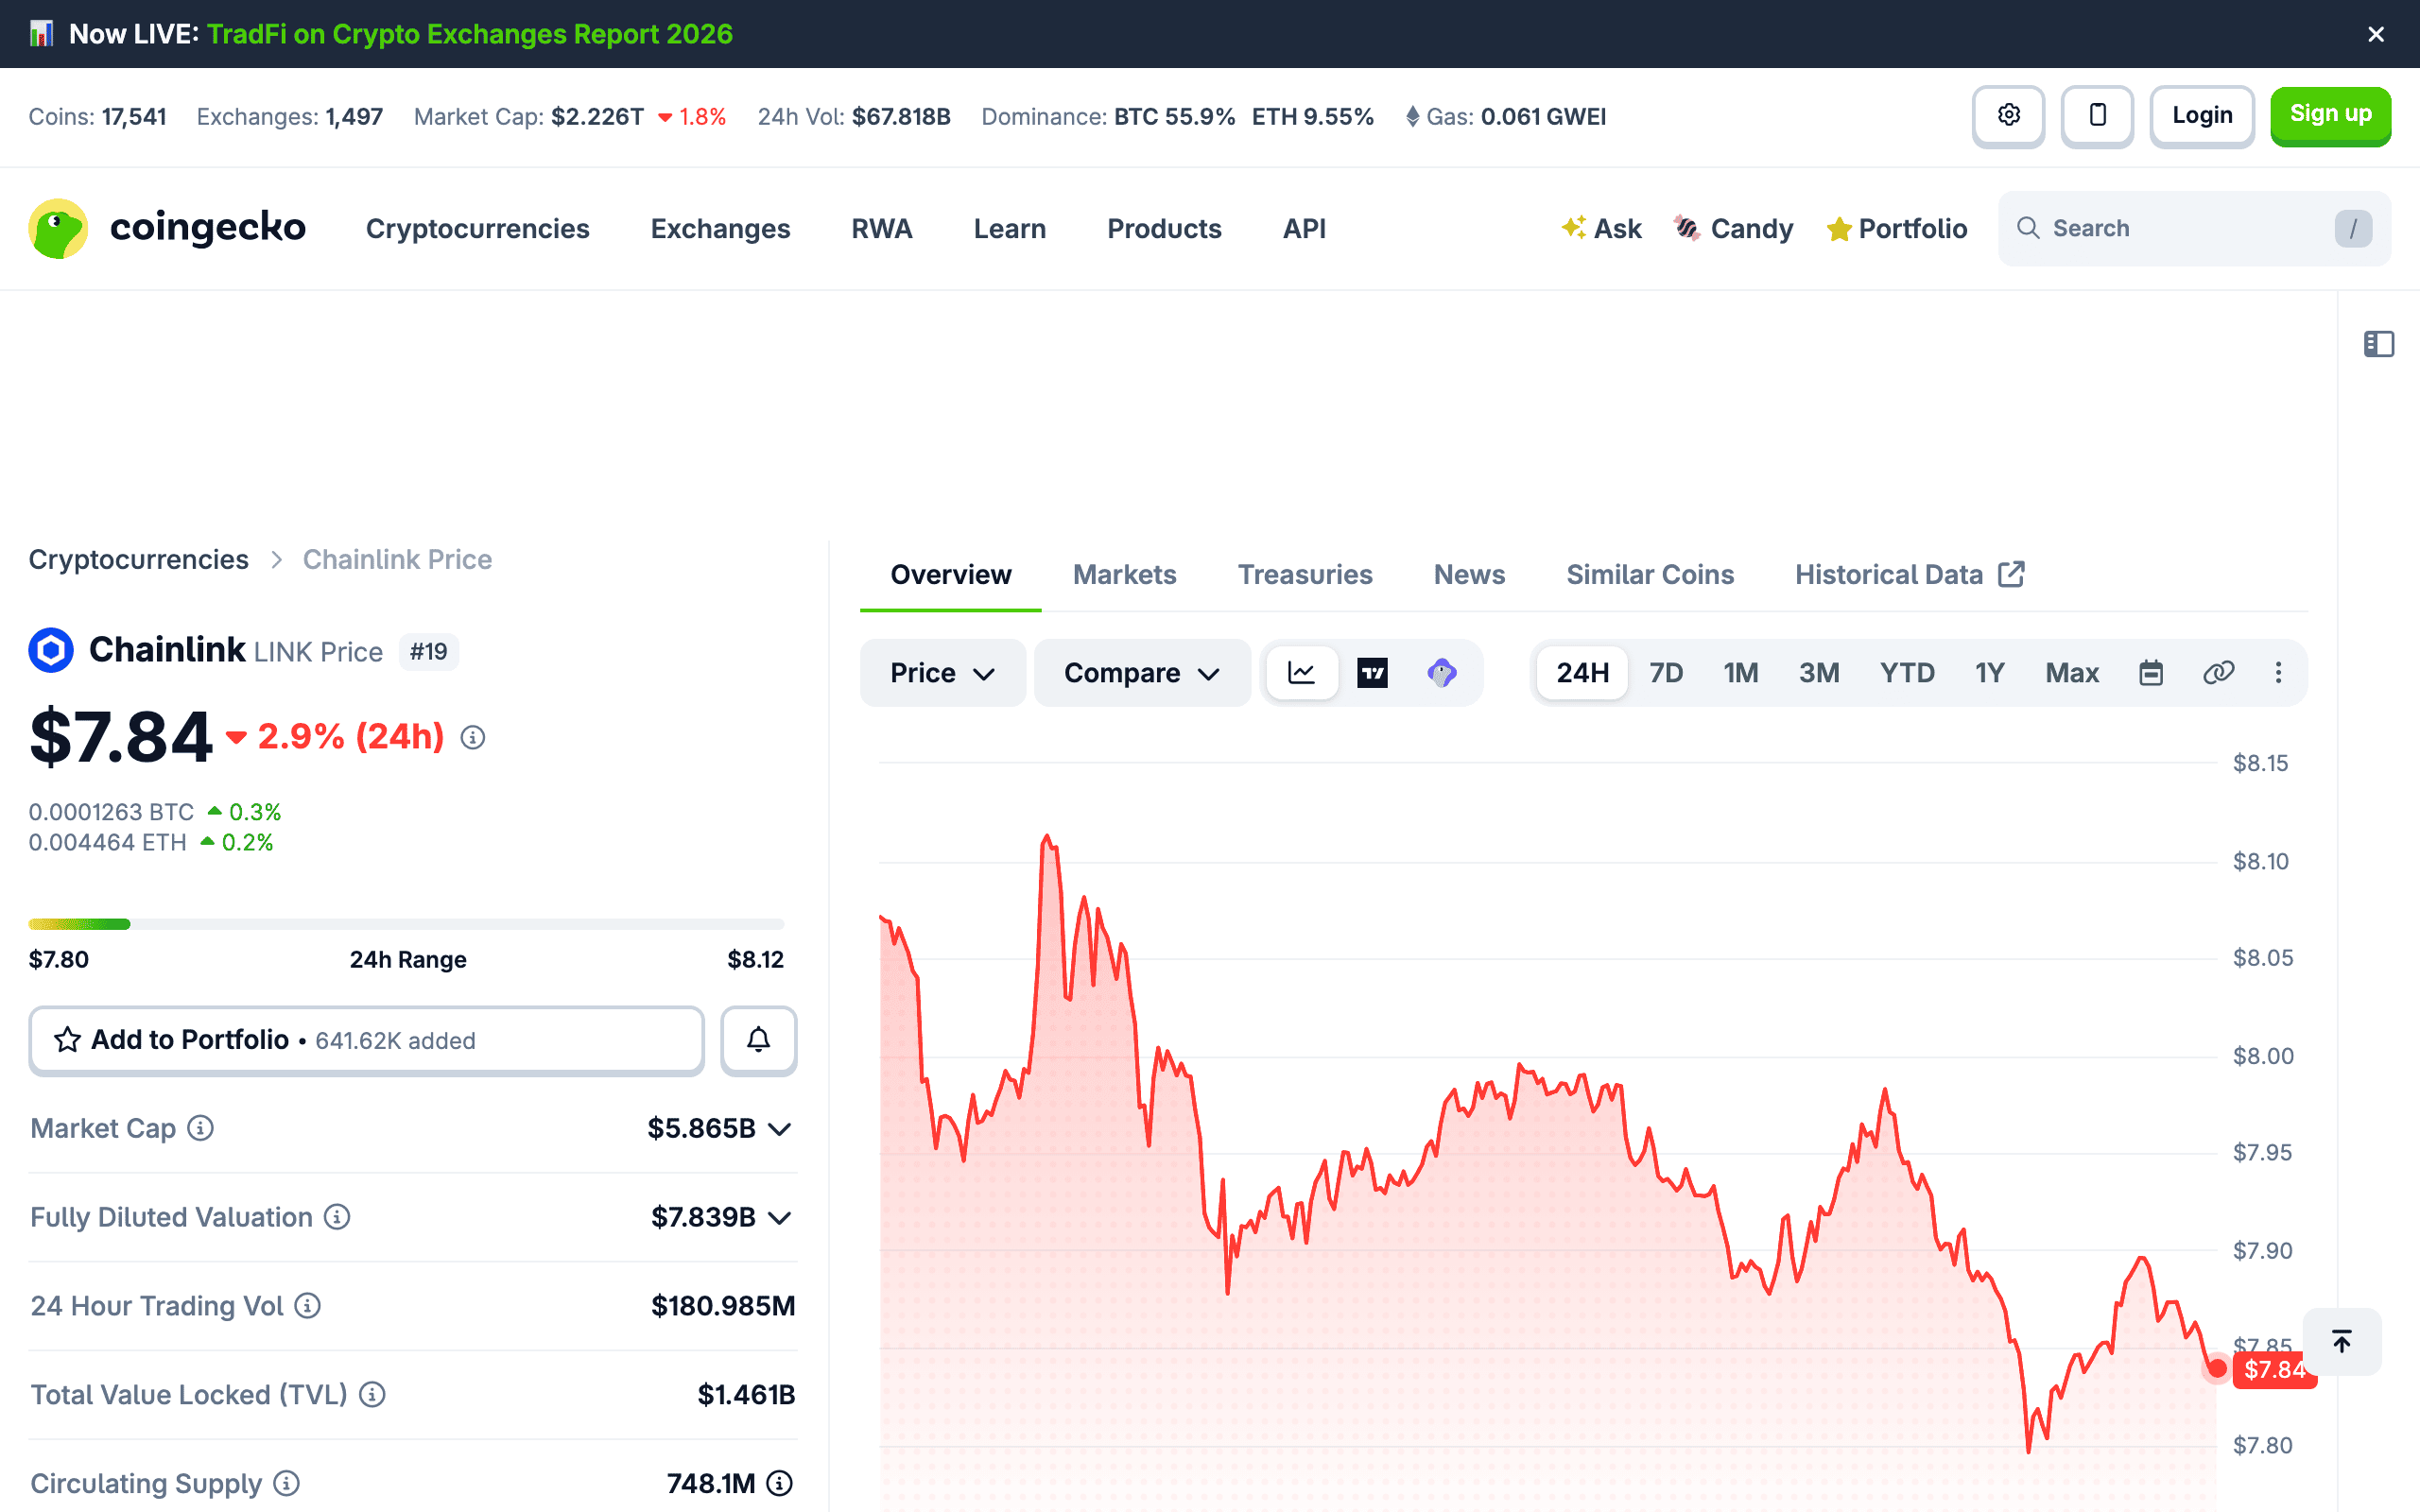Copy chart link icon

pos(2218,673)
